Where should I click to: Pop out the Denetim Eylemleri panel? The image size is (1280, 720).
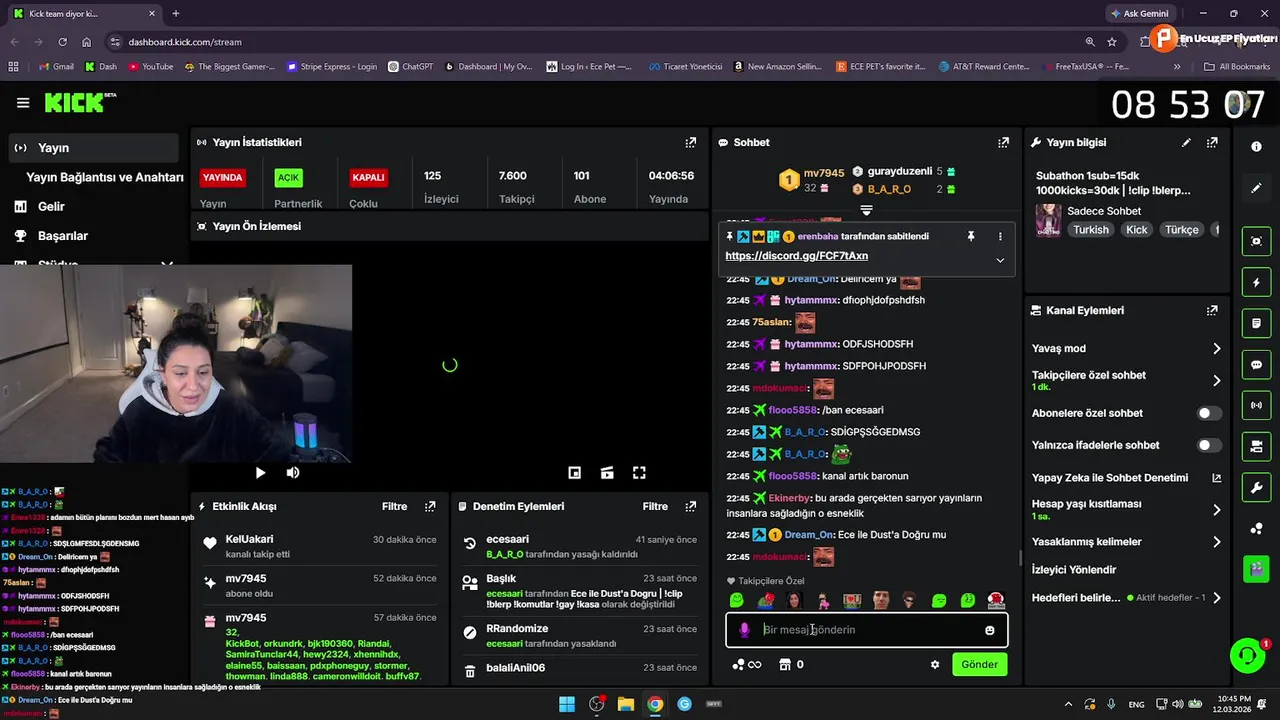(x=690, y=506)
